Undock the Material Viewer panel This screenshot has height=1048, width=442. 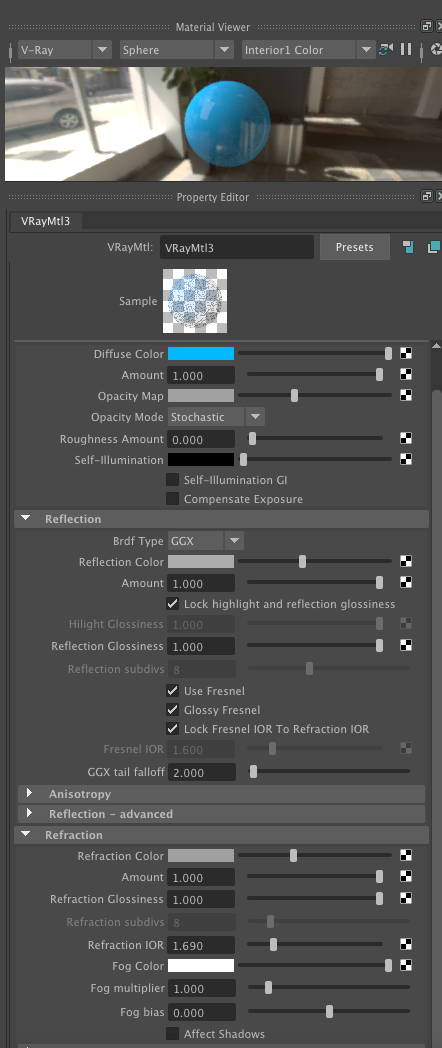(x=426, y=27)
